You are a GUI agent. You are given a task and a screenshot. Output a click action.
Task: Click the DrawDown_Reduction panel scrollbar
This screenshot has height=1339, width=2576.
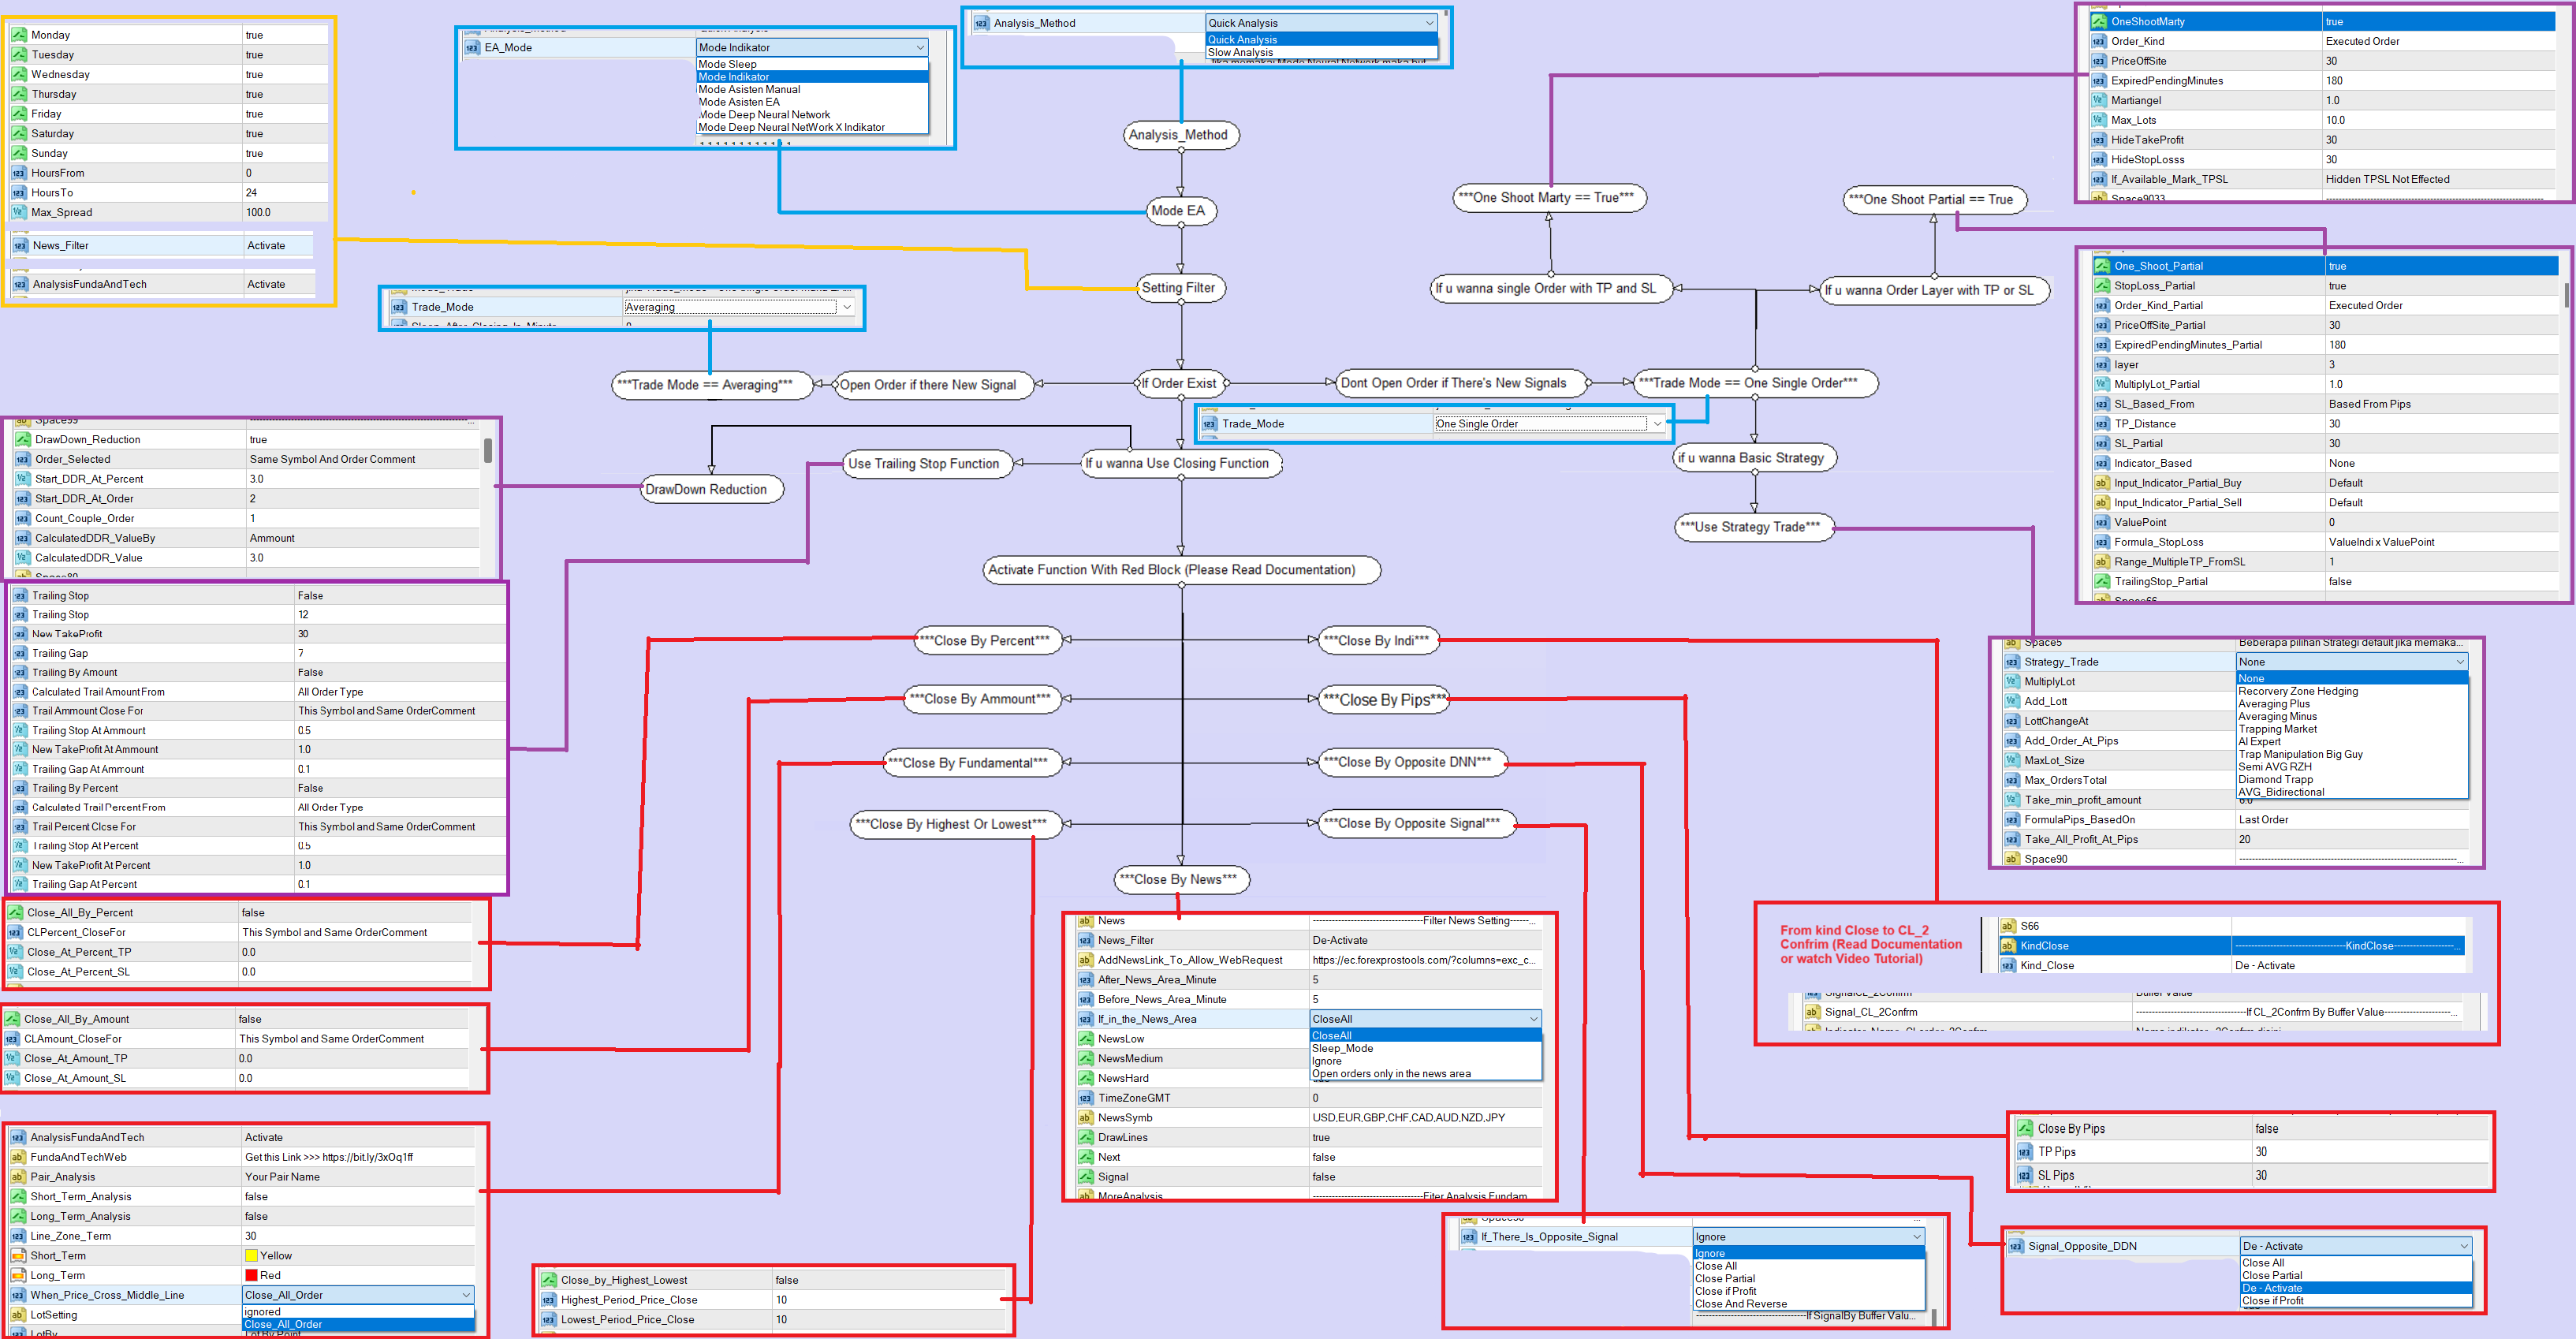488,450
